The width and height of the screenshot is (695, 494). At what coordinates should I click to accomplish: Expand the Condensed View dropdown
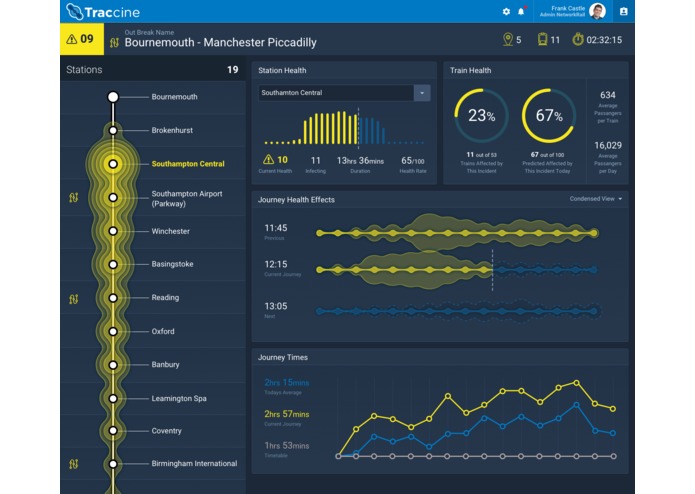[x=596, y=199]
